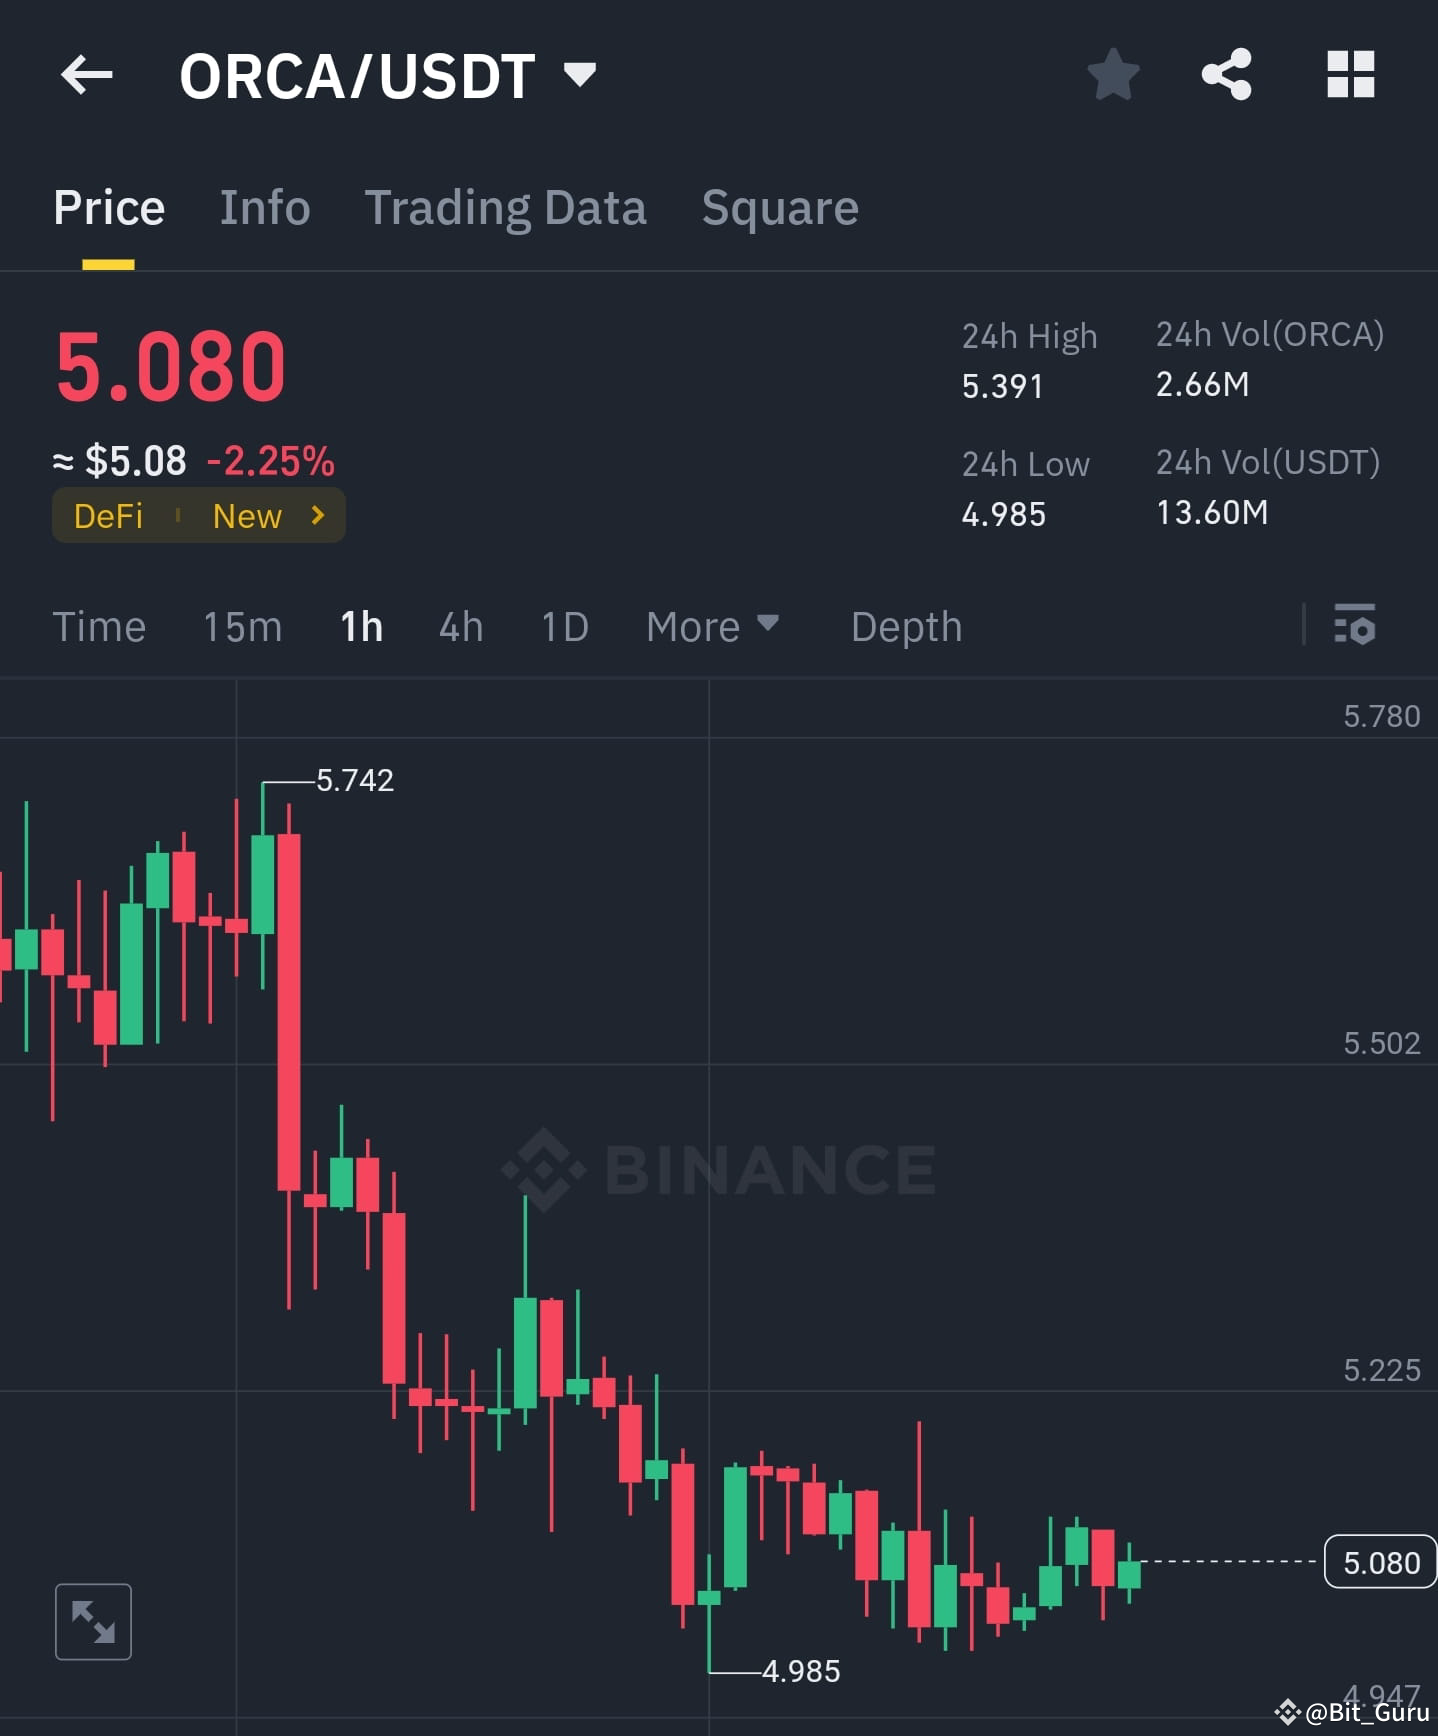Open the grid layout icon top right
The height and width of the screenshot is (1736, 1438).
[x=1349, y=72]
